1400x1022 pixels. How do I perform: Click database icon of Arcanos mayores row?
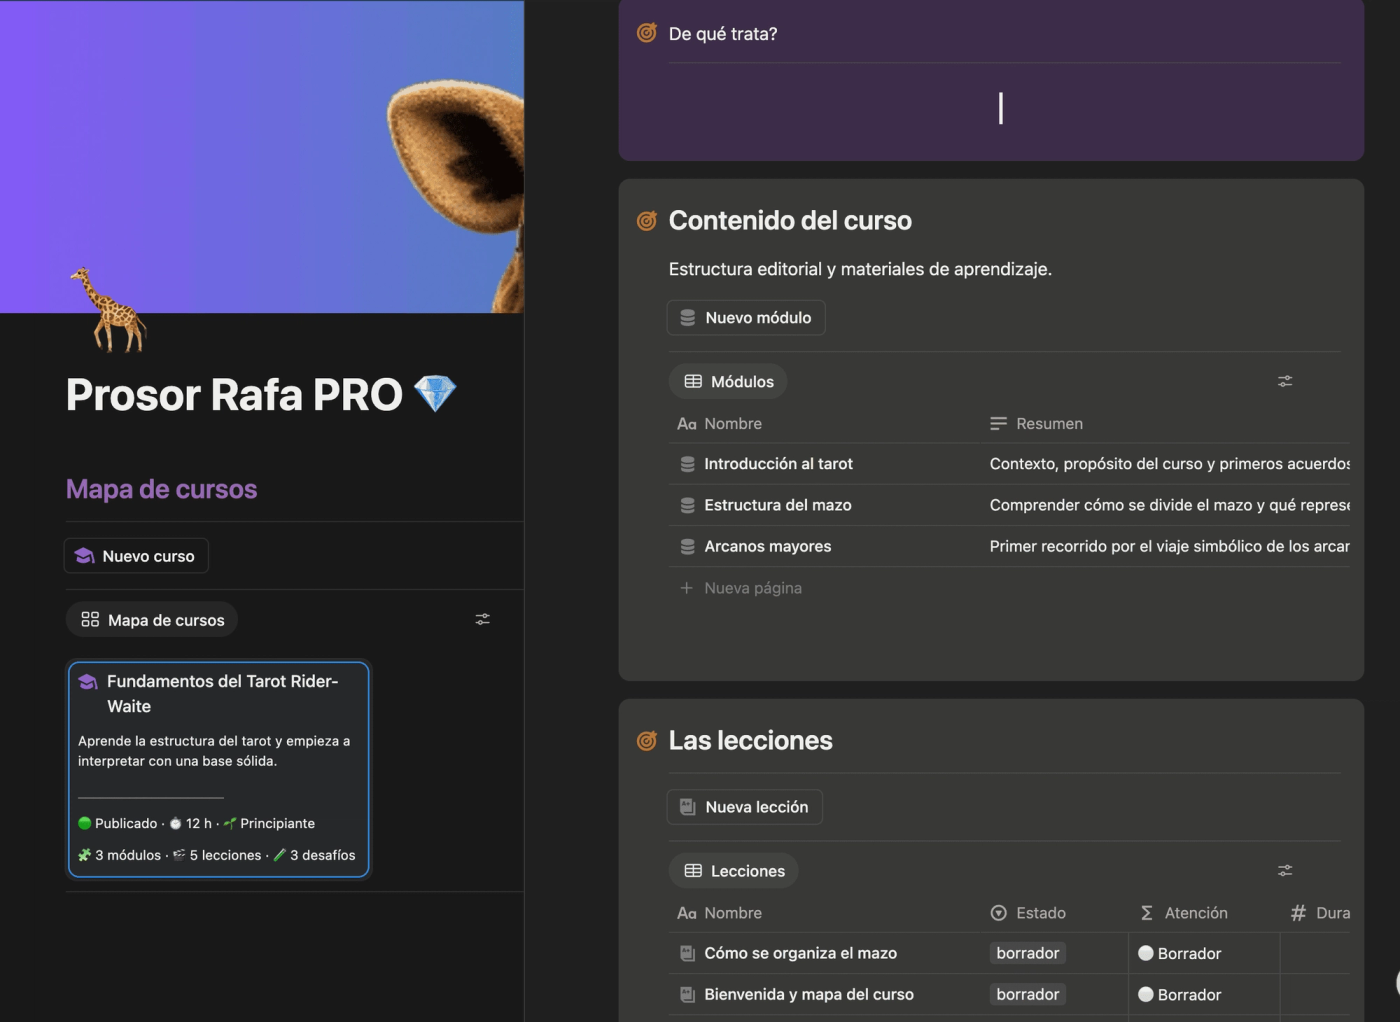(x=687, y=547)
